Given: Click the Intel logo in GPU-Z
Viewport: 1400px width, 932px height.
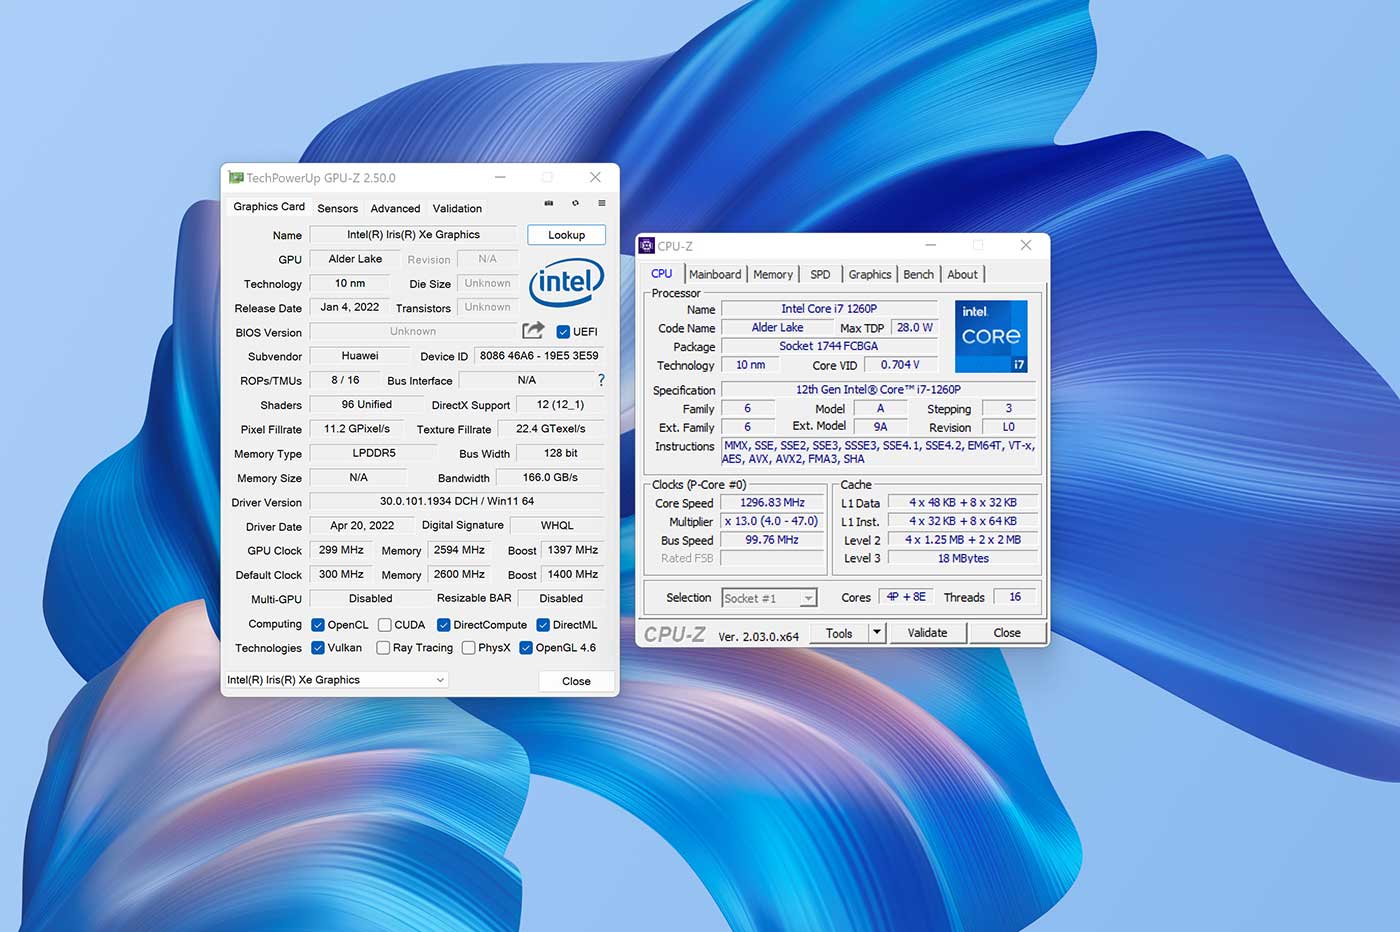Looking at the screenshot, I should tap(566, 283).
